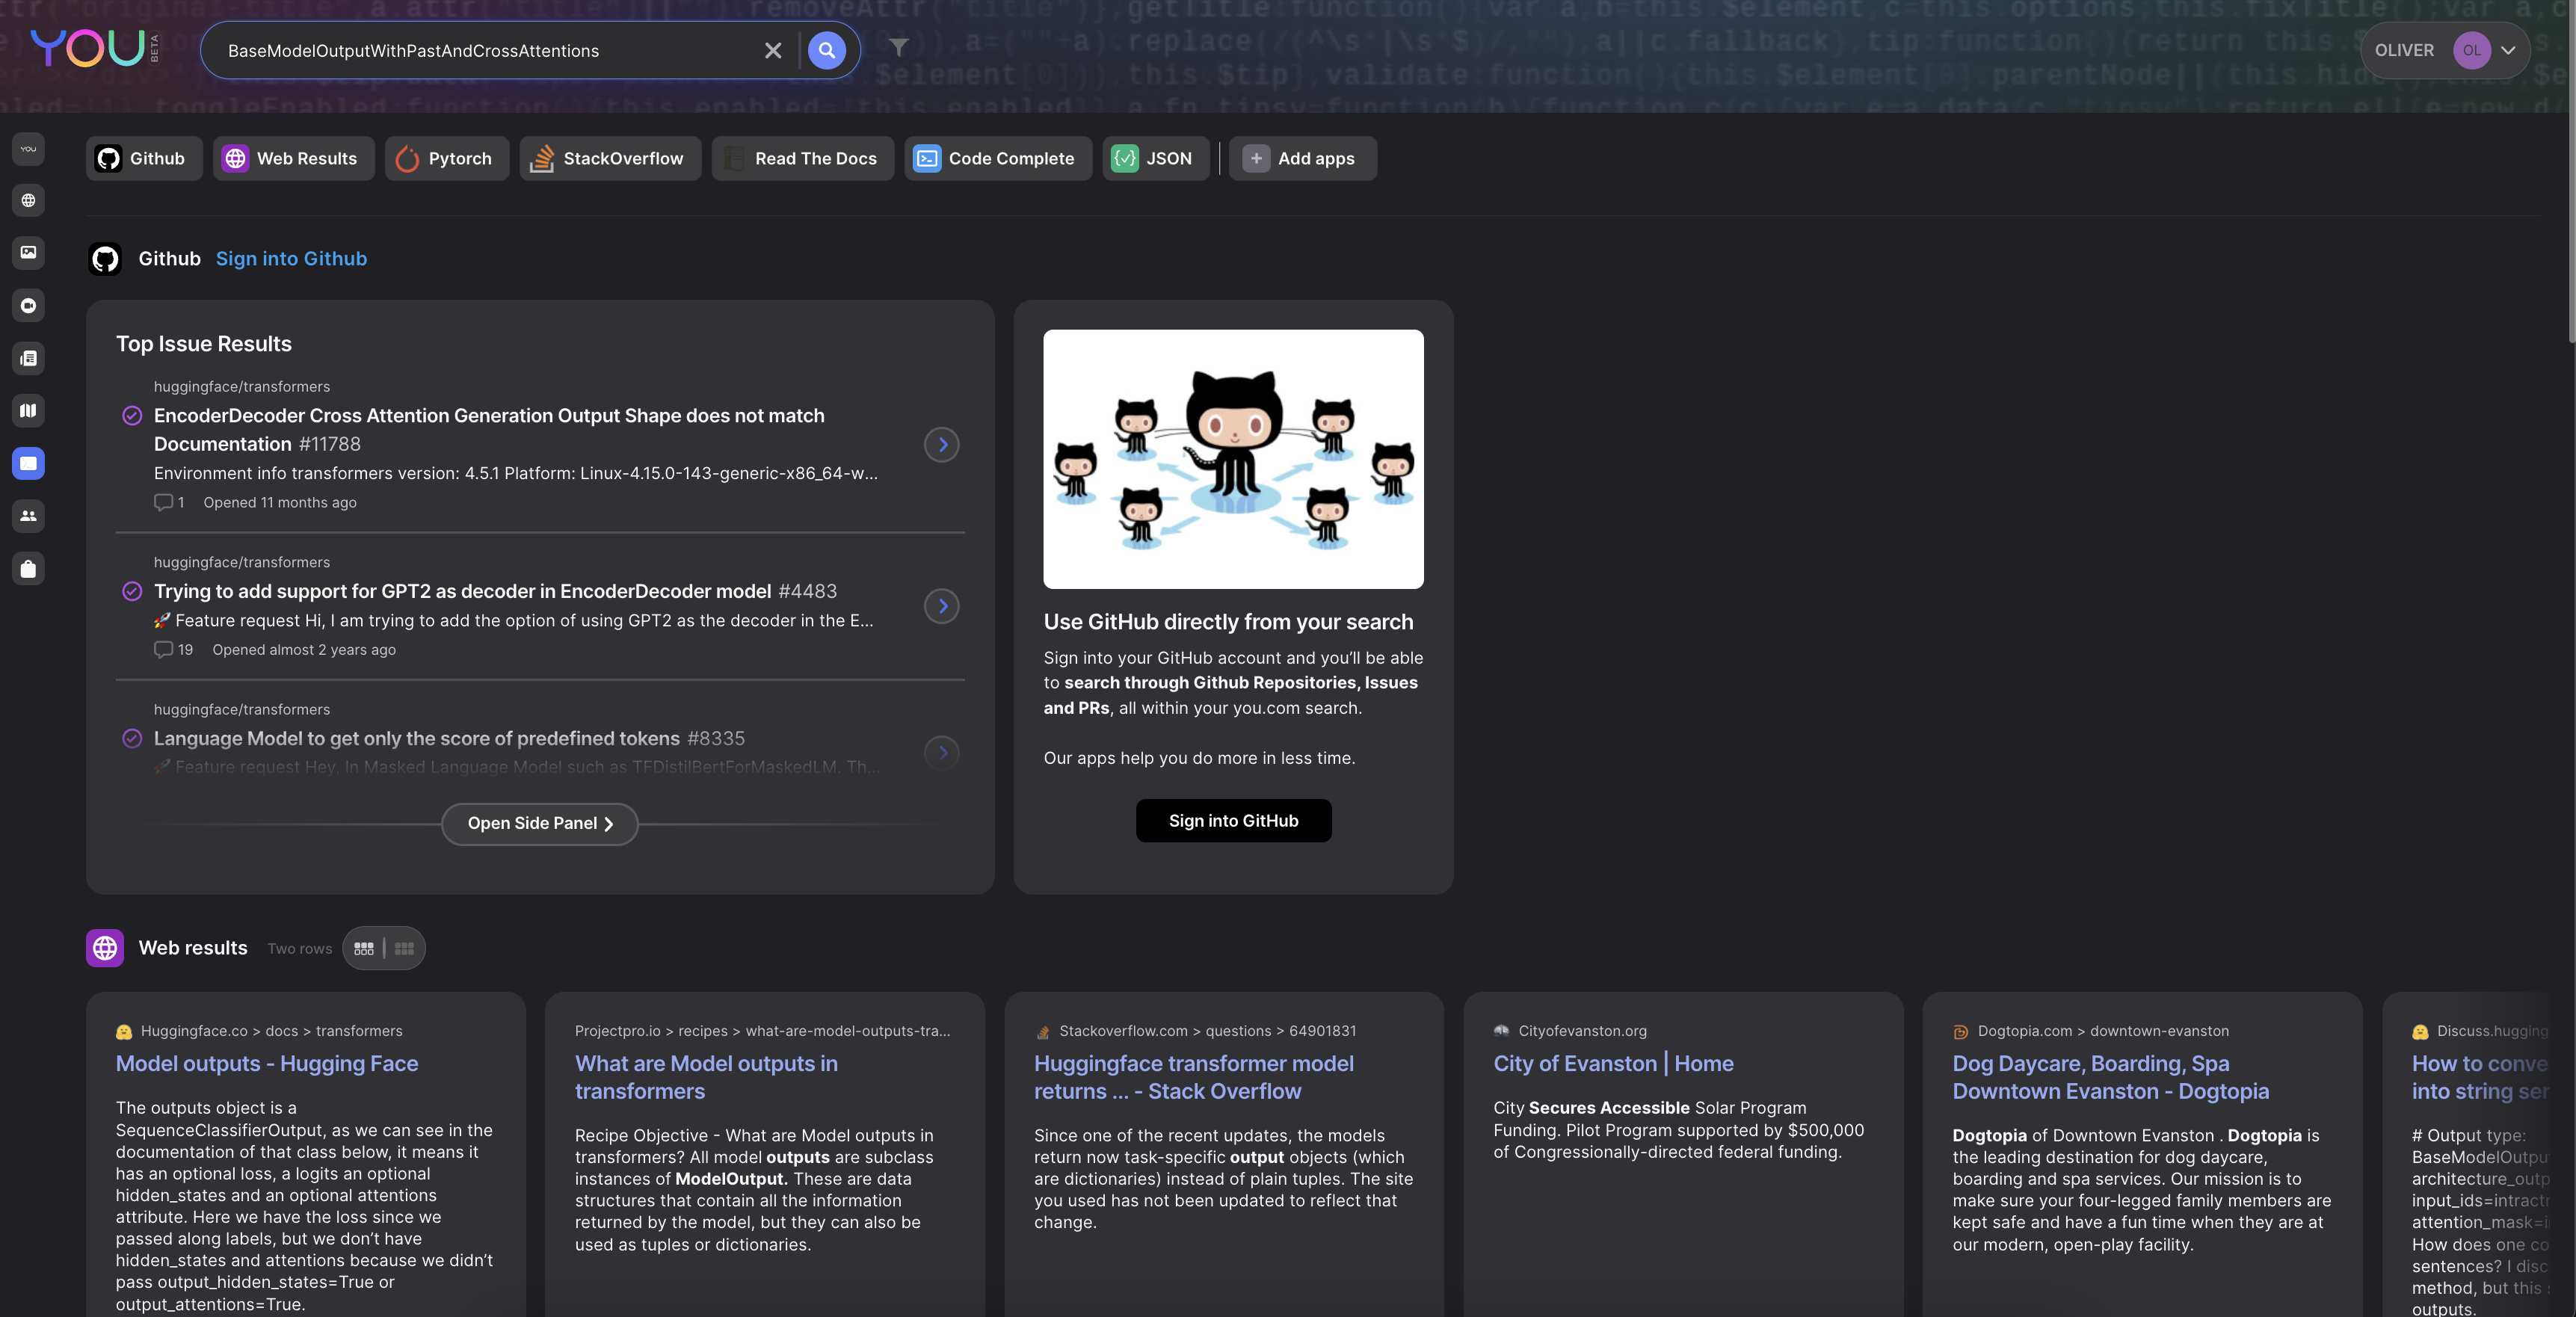Image resolution: width=2576 pixels, height=1317 pixels.
Task: Open shopping bag icon in sidebar
Action: [28, 569]
